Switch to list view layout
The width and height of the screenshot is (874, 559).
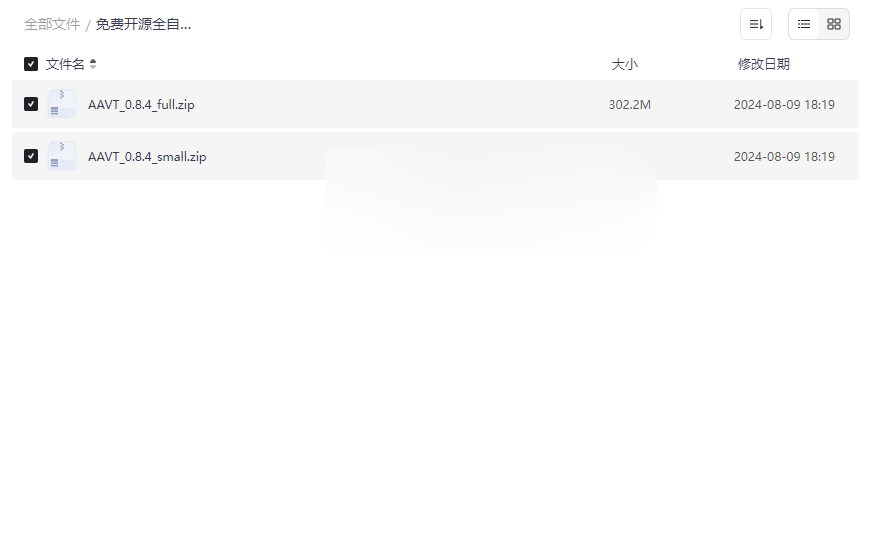[804, 24]
